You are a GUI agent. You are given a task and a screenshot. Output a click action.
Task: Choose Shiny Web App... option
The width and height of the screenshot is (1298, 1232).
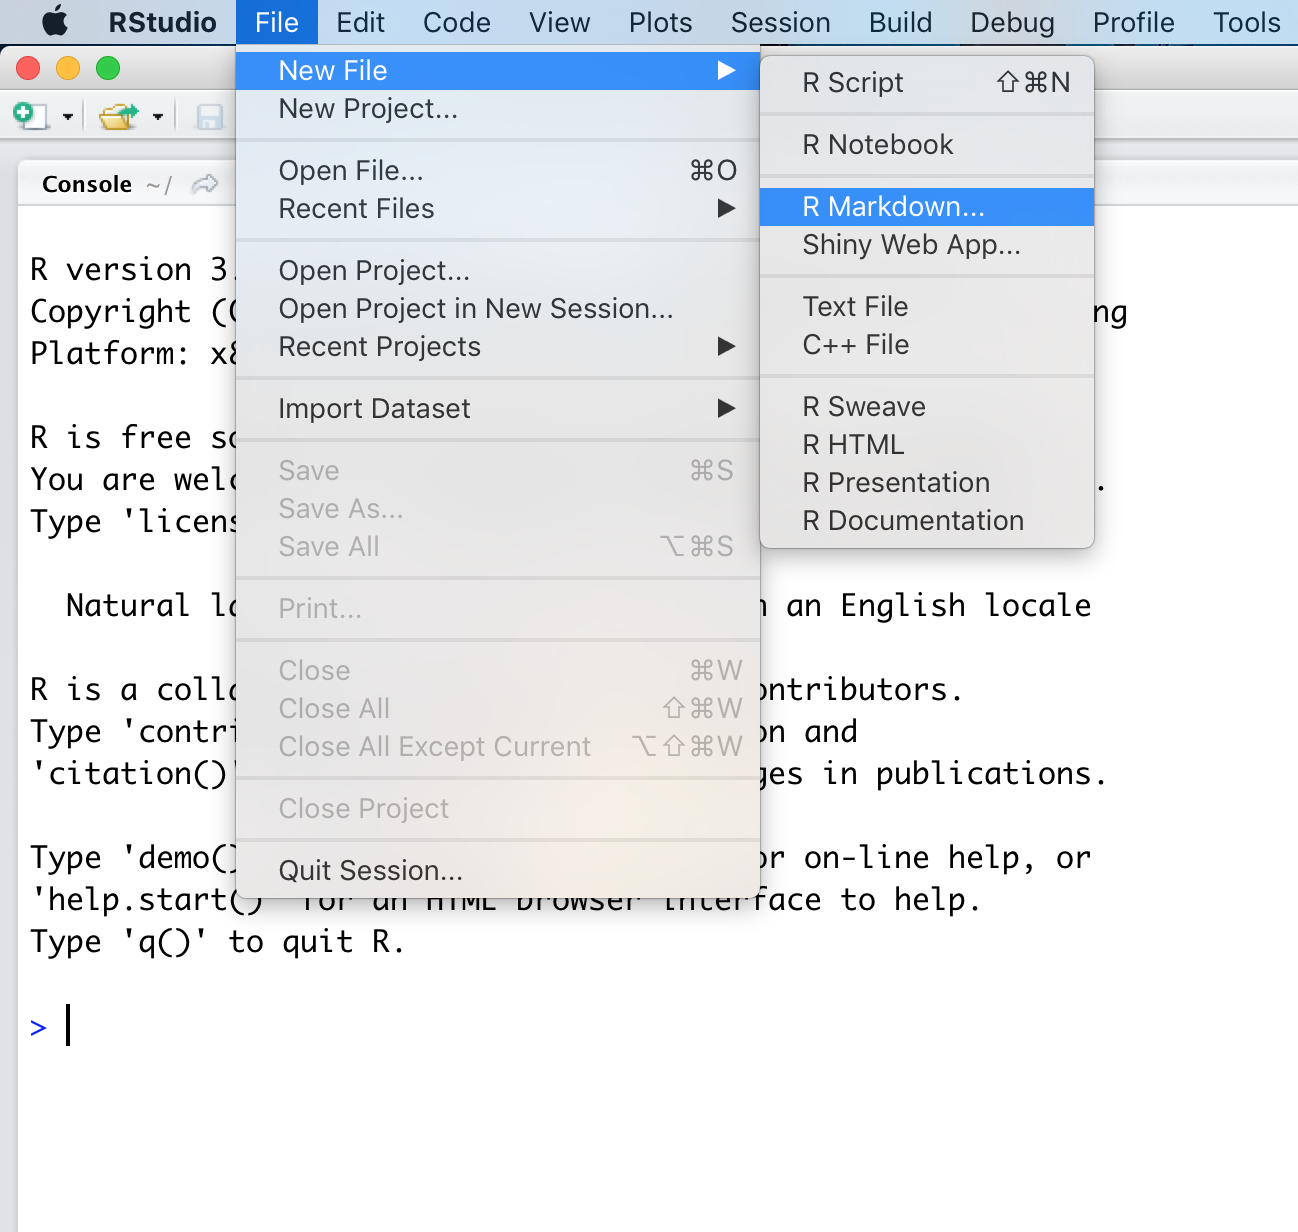pos(927,245)
